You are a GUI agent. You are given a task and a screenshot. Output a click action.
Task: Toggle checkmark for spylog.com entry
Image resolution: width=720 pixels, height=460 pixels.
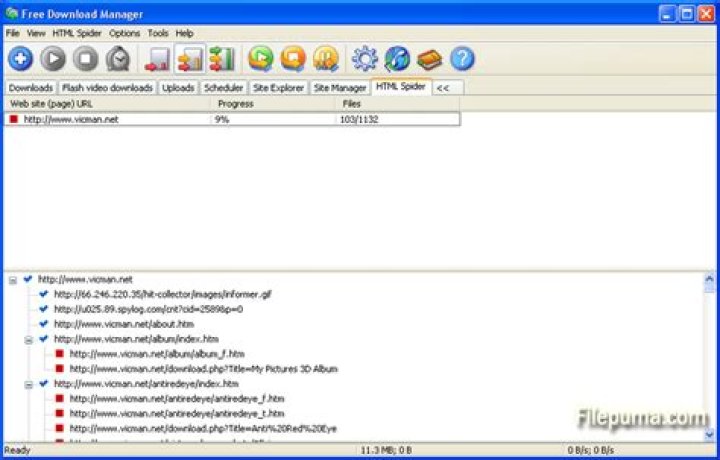point(44,309)
